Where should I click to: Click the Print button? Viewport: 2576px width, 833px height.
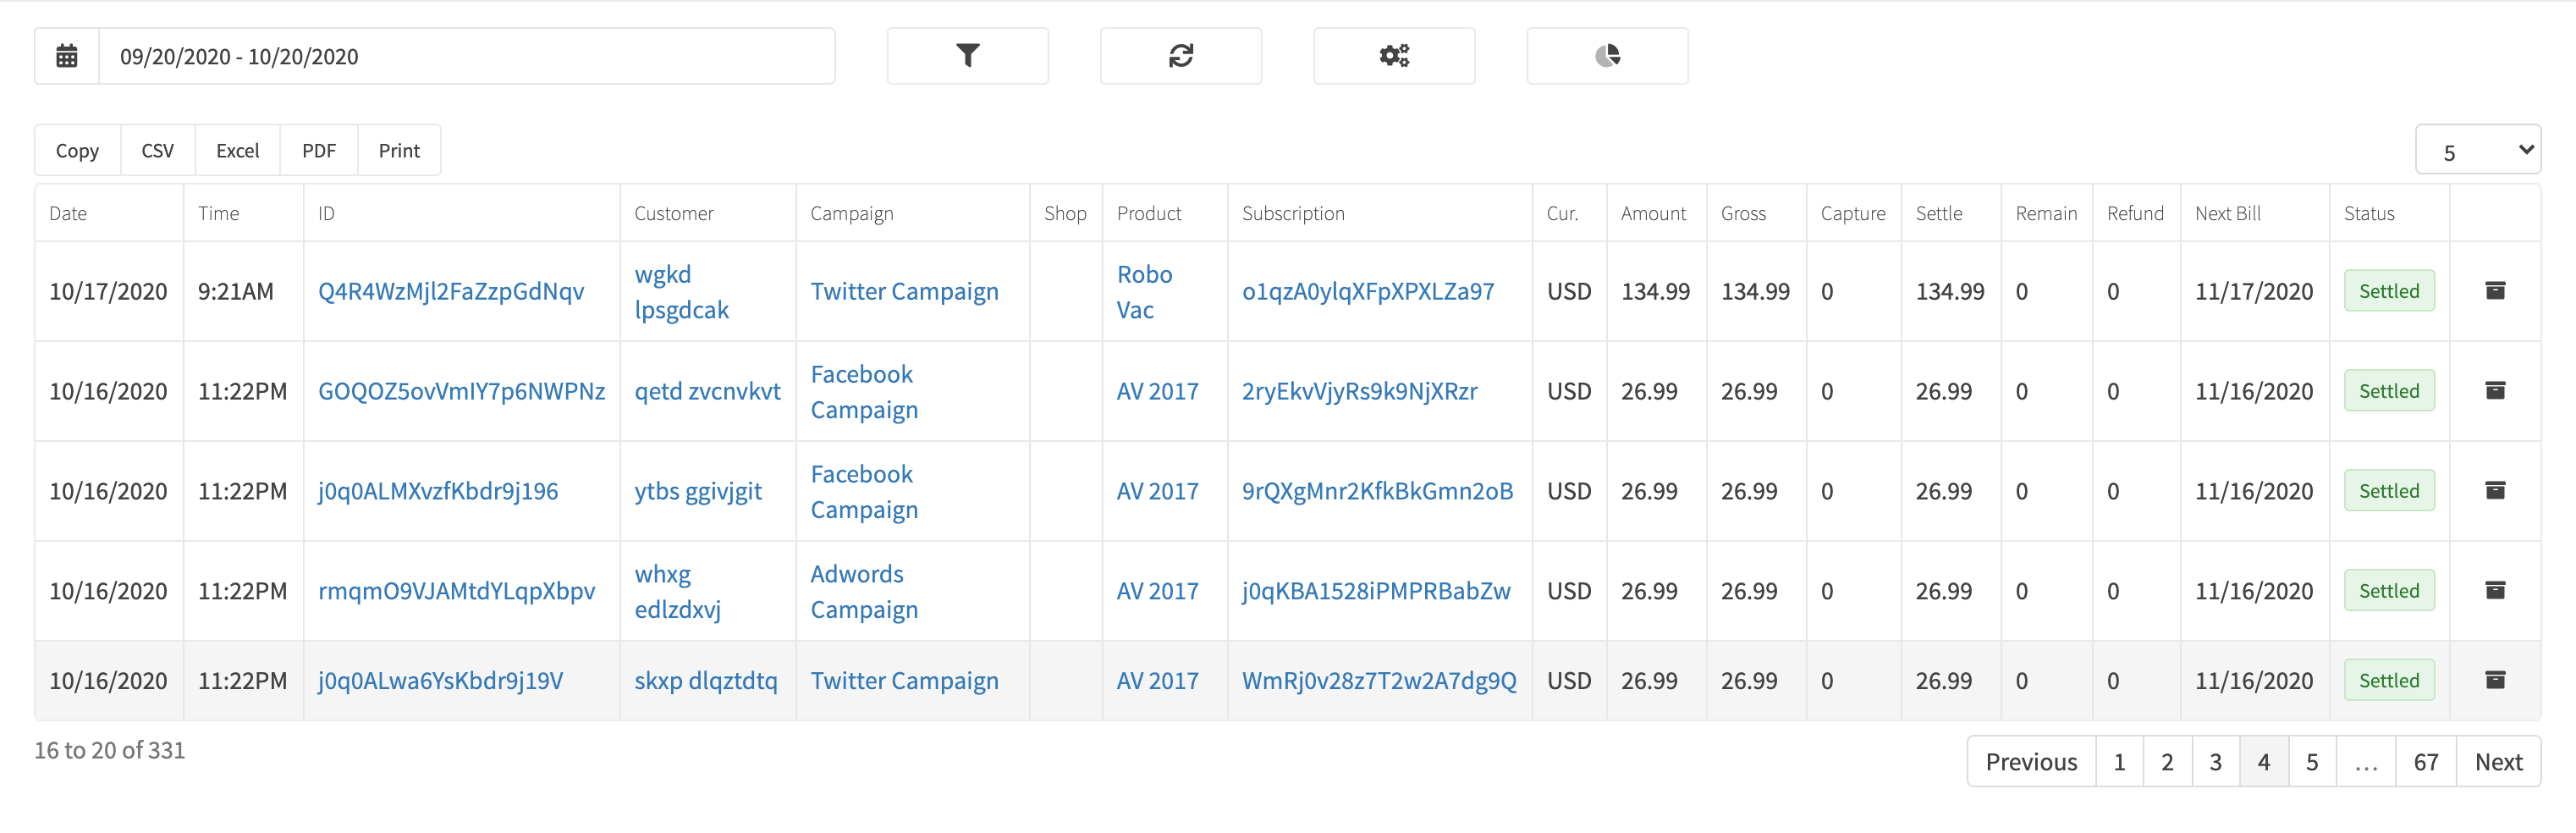coord(399,150)
